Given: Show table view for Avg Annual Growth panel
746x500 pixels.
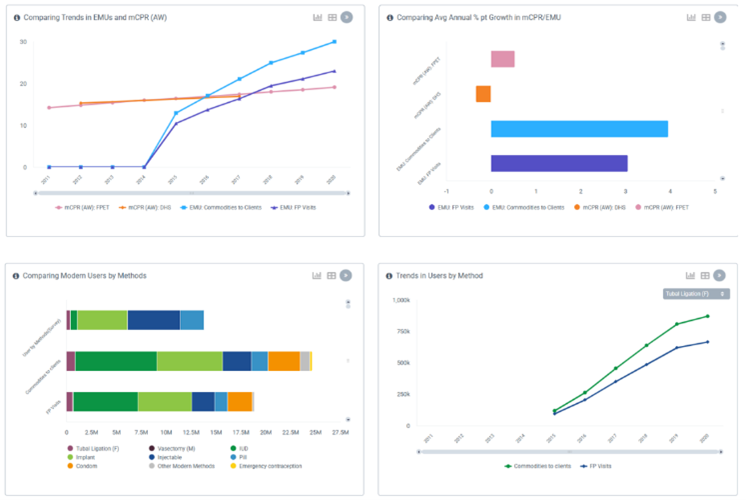Looking at the screenshot, I should (706, 18).
